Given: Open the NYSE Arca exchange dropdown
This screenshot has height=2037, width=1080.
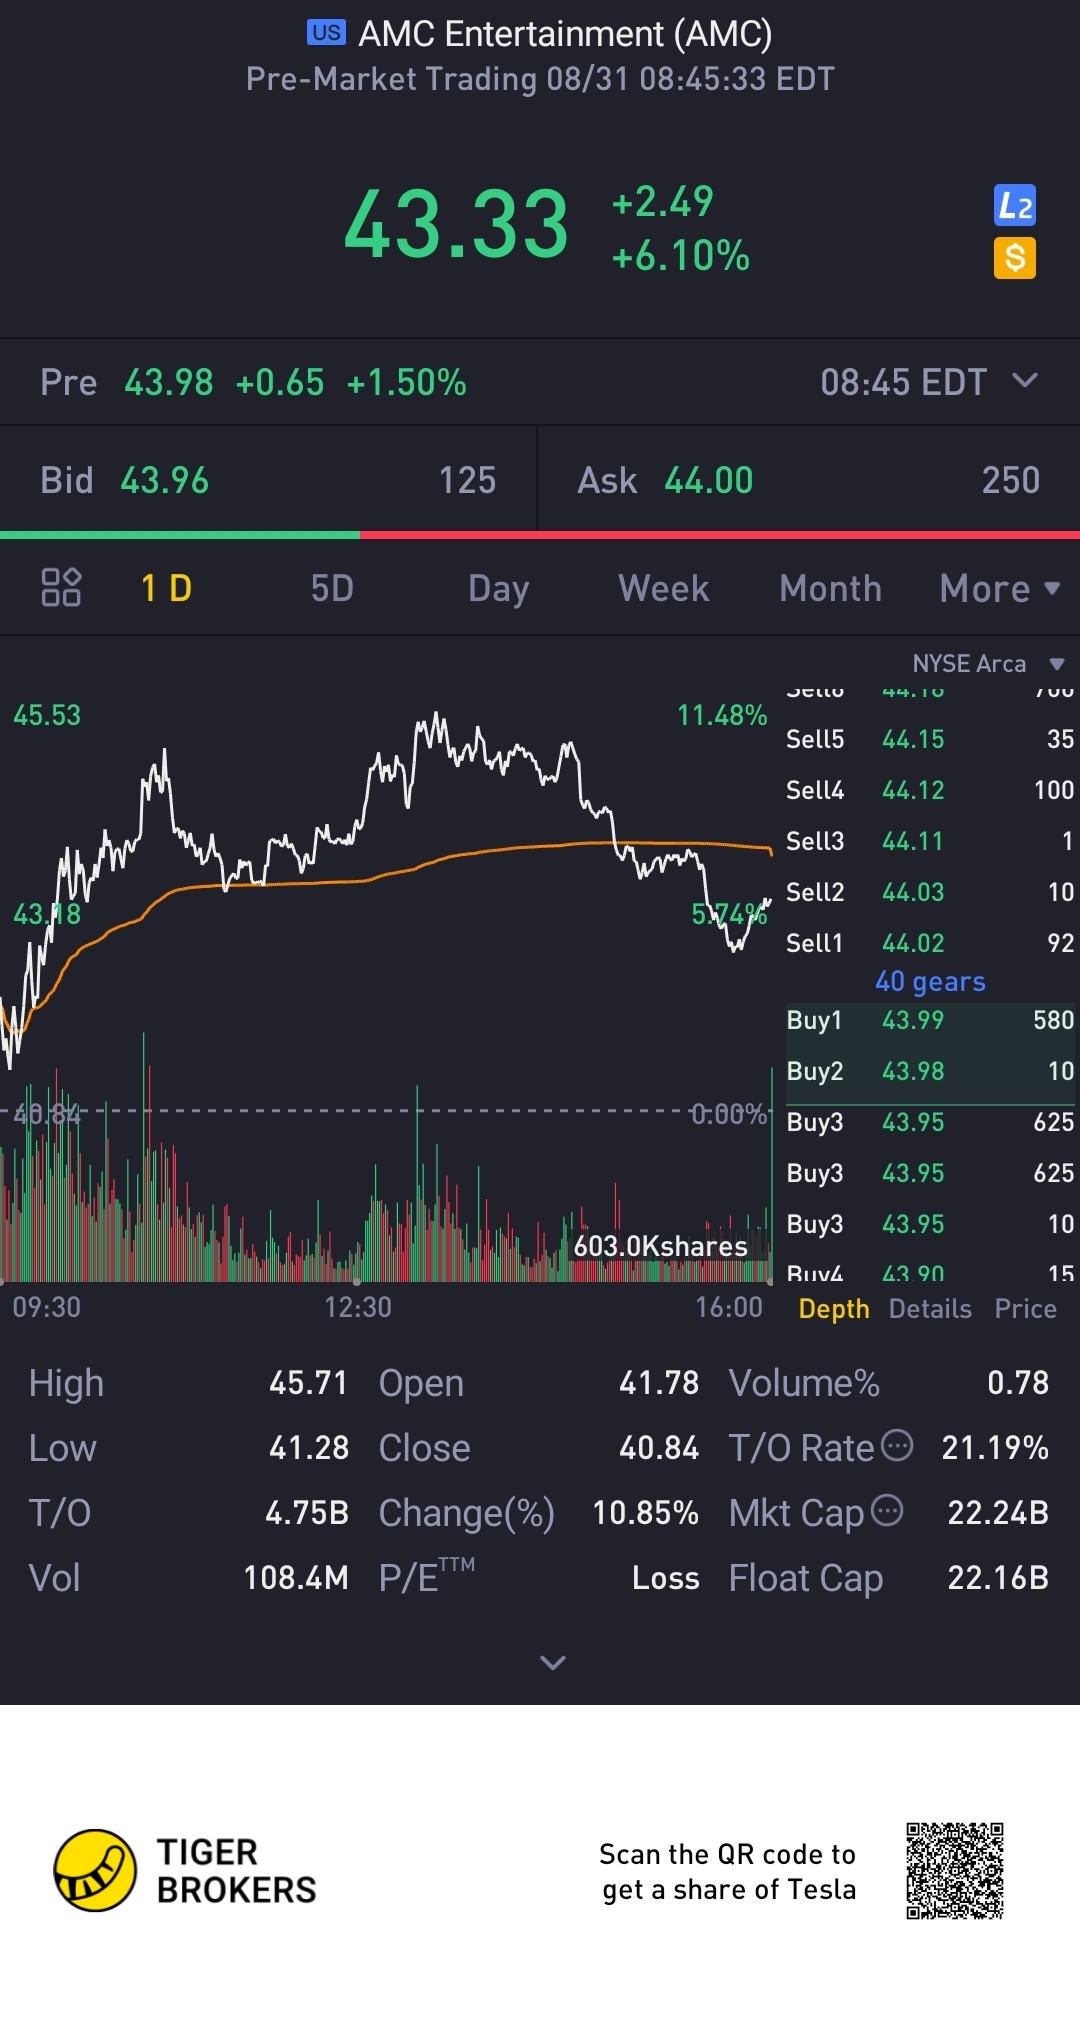Looking at the screenshot, I should (988, 664).
